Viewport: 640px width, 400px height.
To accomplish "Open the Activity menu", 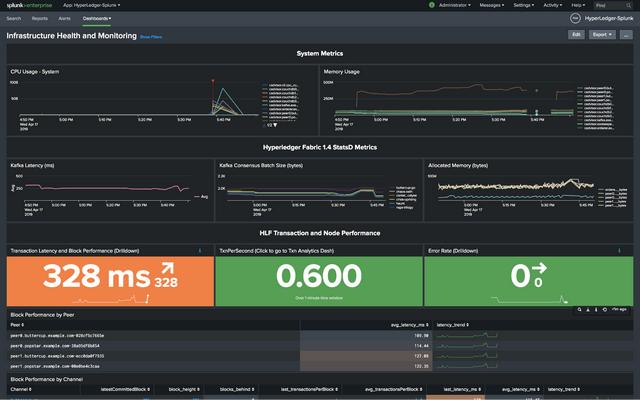I will tap(553, 5).
